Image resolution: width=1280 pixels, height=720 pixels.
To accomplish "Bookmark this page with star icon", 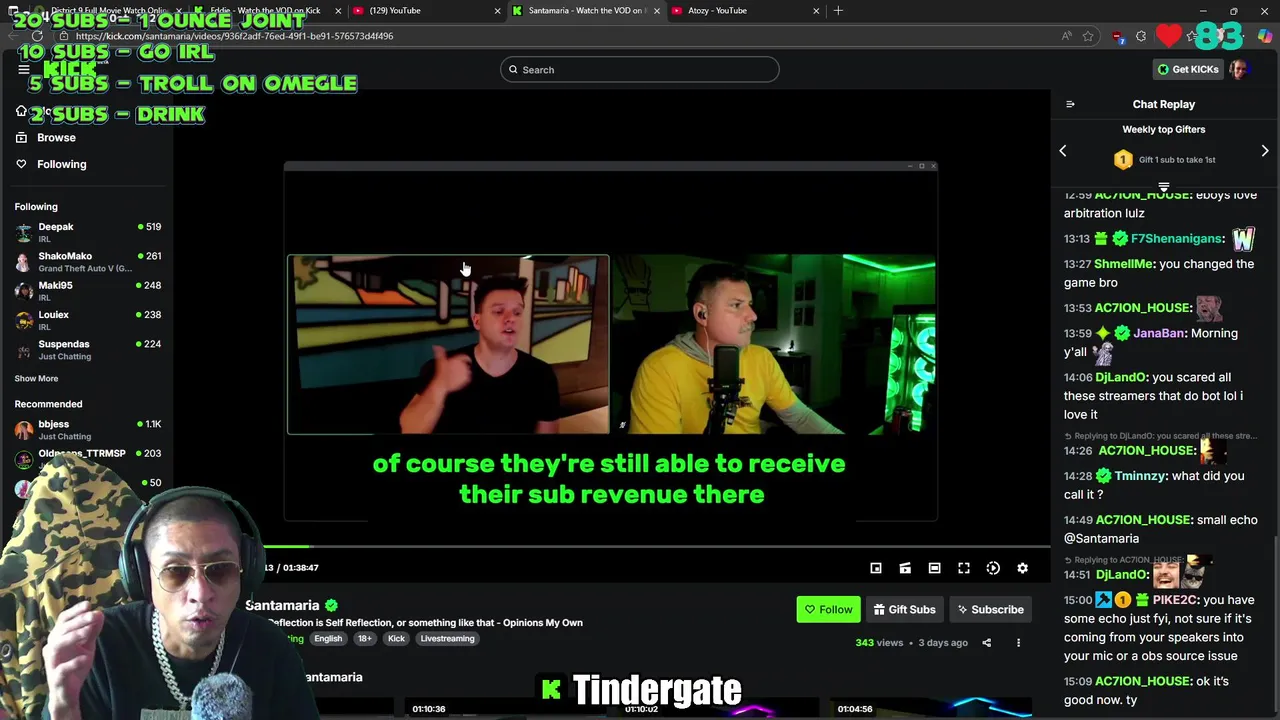I will tap(1088, 36).
